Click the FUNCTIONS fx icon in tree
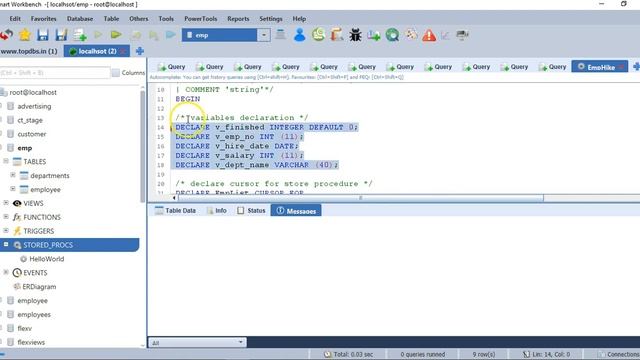The width and height of the screenshot is (640, 360). pyautogui.click(x=17, y=217)
